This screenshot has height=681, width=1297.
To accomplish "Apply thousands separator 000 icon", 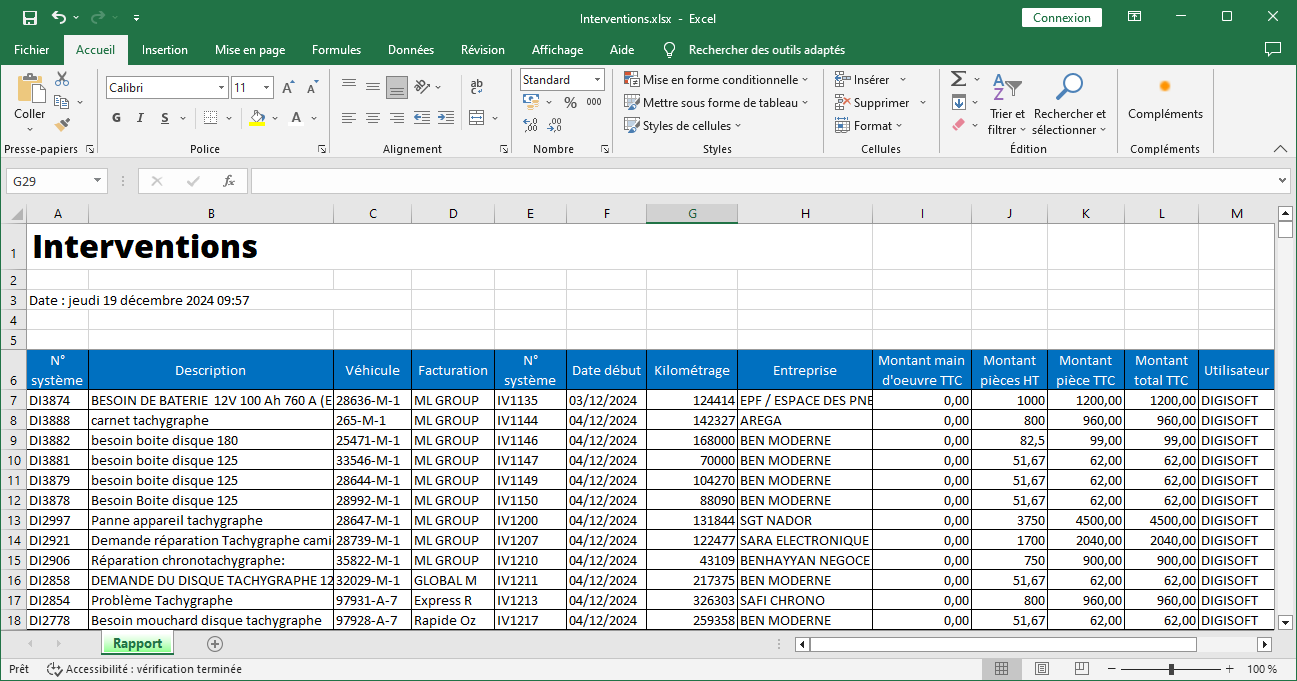I will 594,102.
